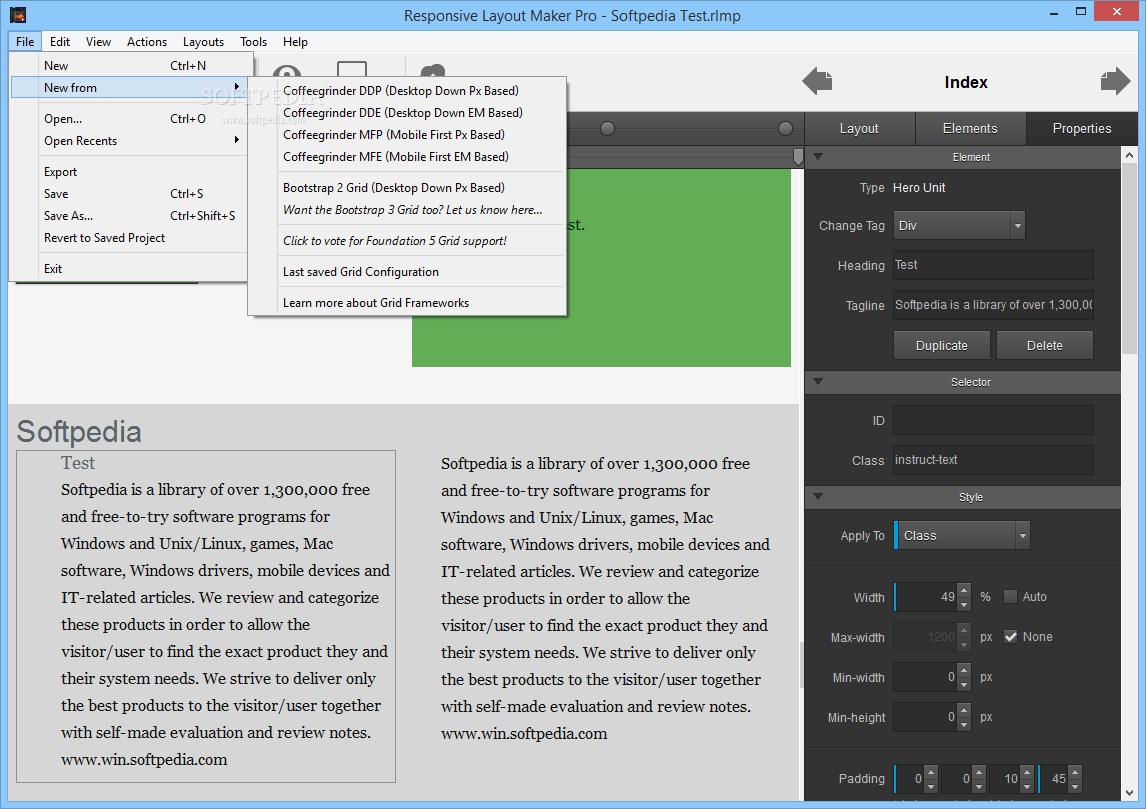Decrease the Padding value showing 45
The image size is (1146, 809).
pos(1074,786)
